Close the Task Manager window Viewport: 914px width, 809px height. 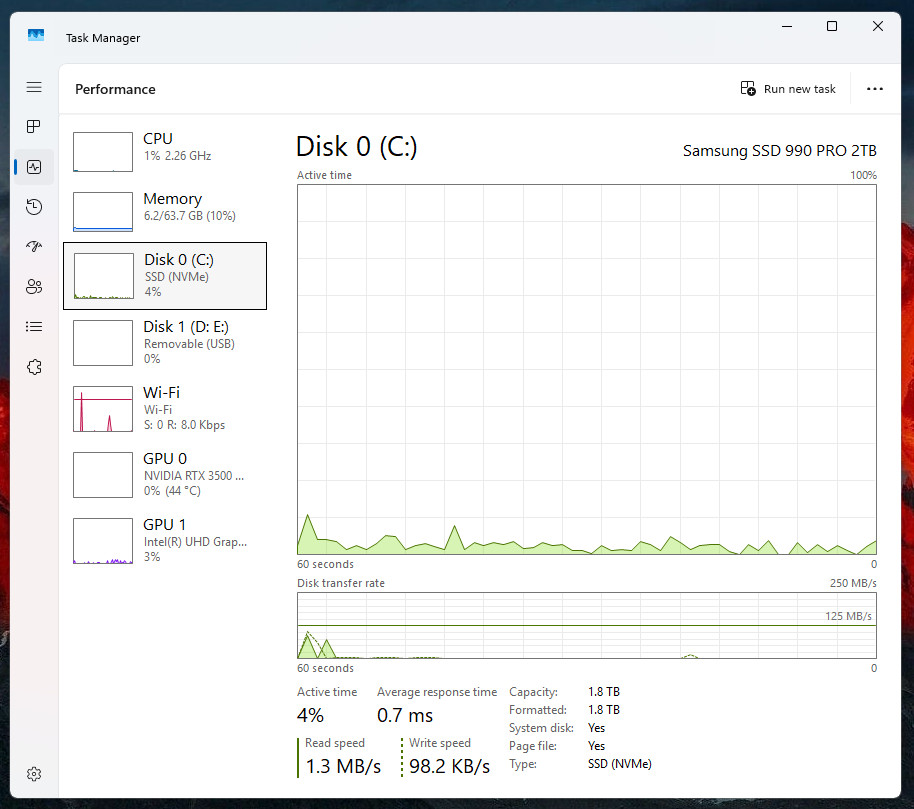(877, 26)
